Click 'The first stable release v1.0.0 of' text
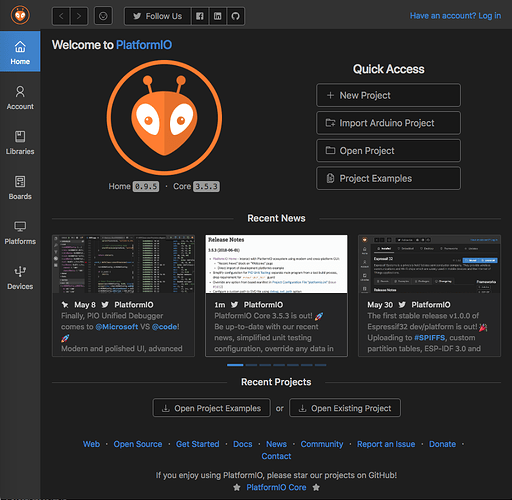This screenshot has height=500, width=512. click(x=423, y=316)
